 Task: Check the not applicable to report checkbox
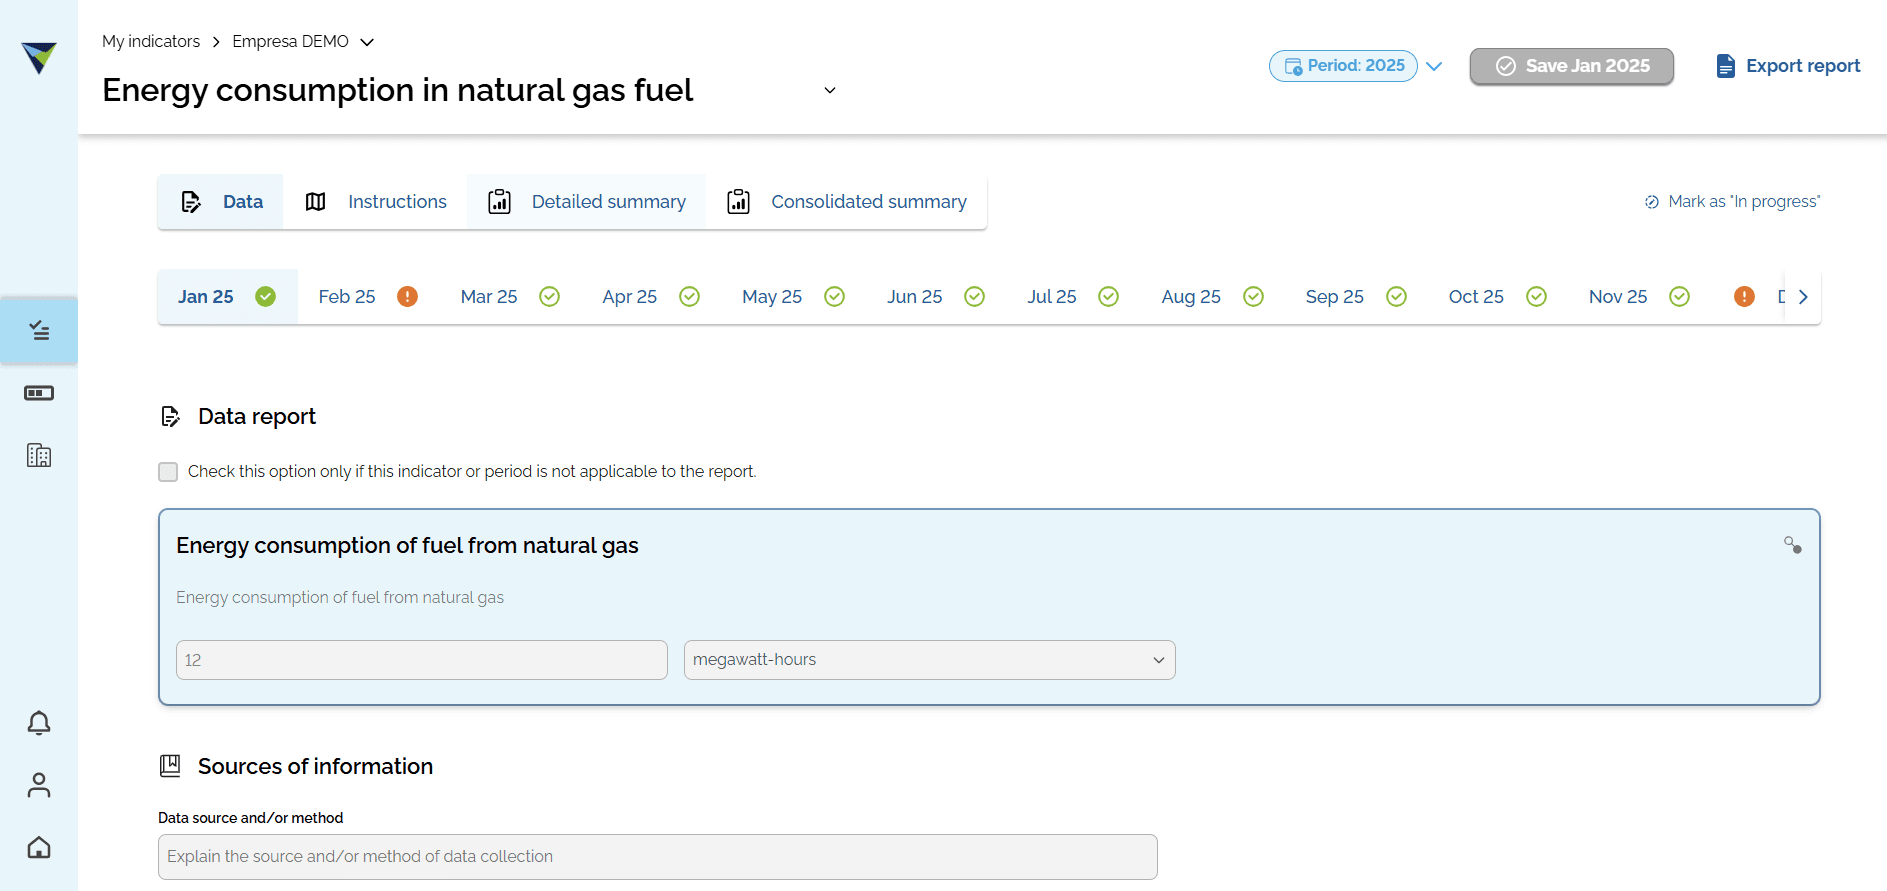(x=168, y=472)
